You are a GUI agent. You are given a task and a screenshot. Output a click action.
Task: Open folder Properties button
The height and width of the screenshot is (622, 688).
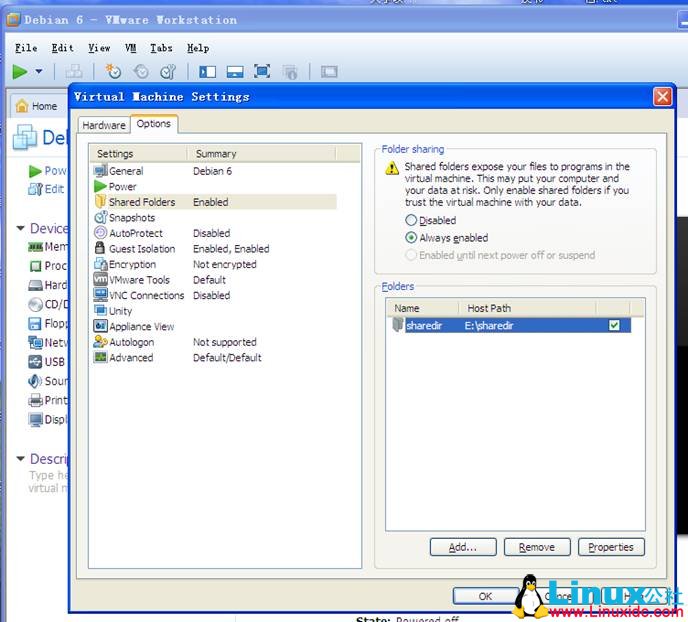click(x=611, y=547)
